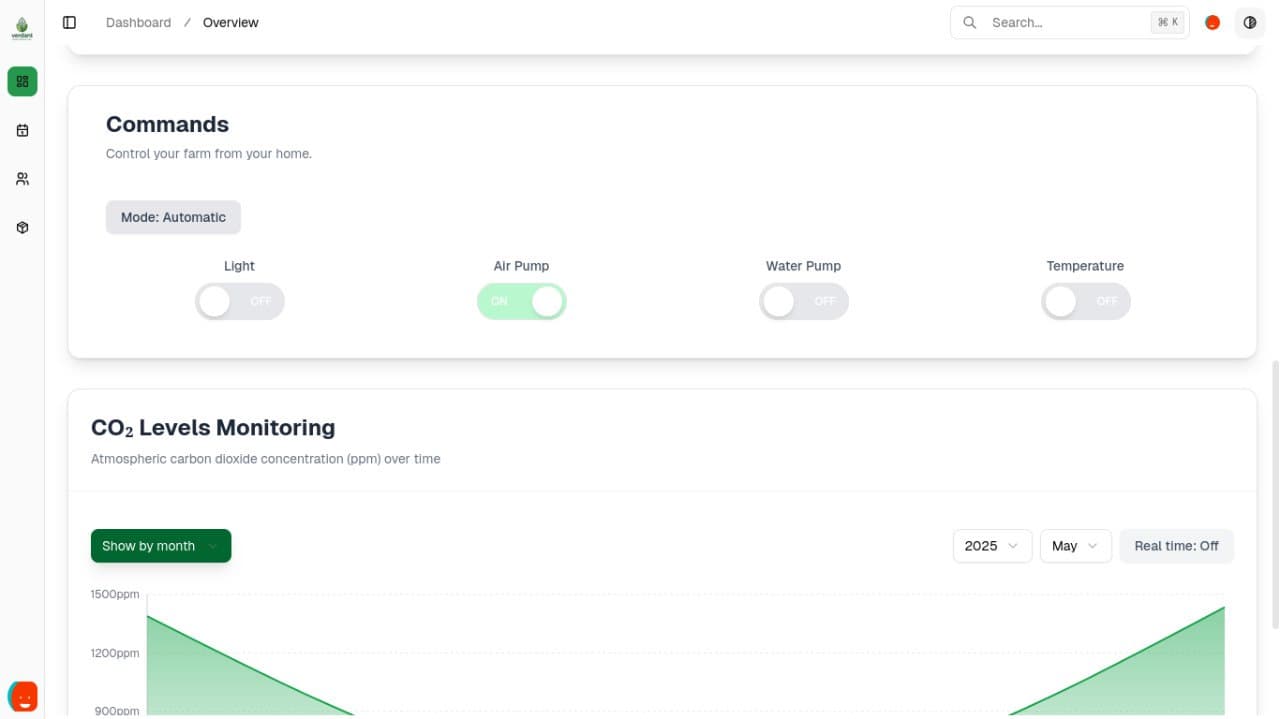
Task: Click the 'Real time: Off' button
Action: 1176,546
